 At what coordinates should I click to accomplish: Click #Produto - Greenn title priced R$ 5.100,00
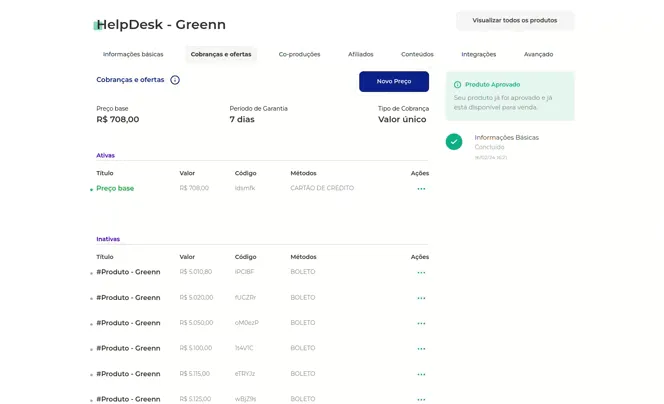[x=128, y=348]
